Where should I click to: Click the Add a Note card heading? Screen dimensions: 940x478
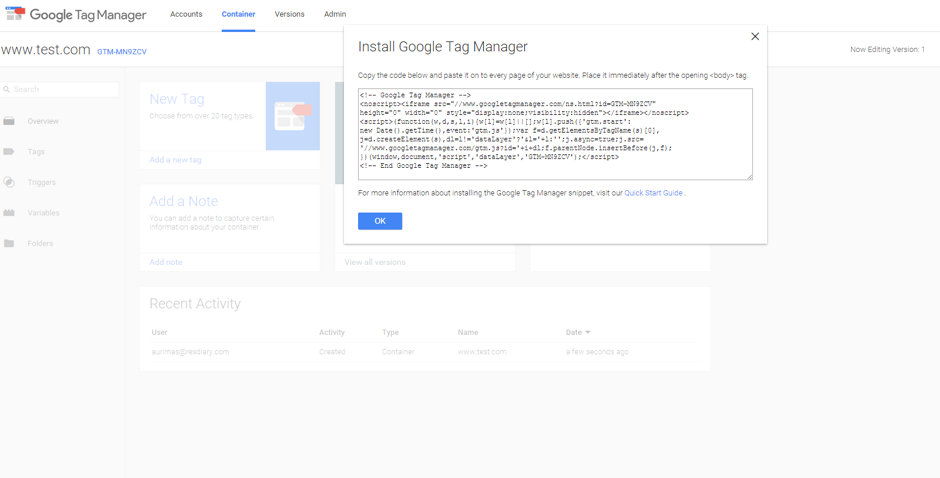point(183,201)
